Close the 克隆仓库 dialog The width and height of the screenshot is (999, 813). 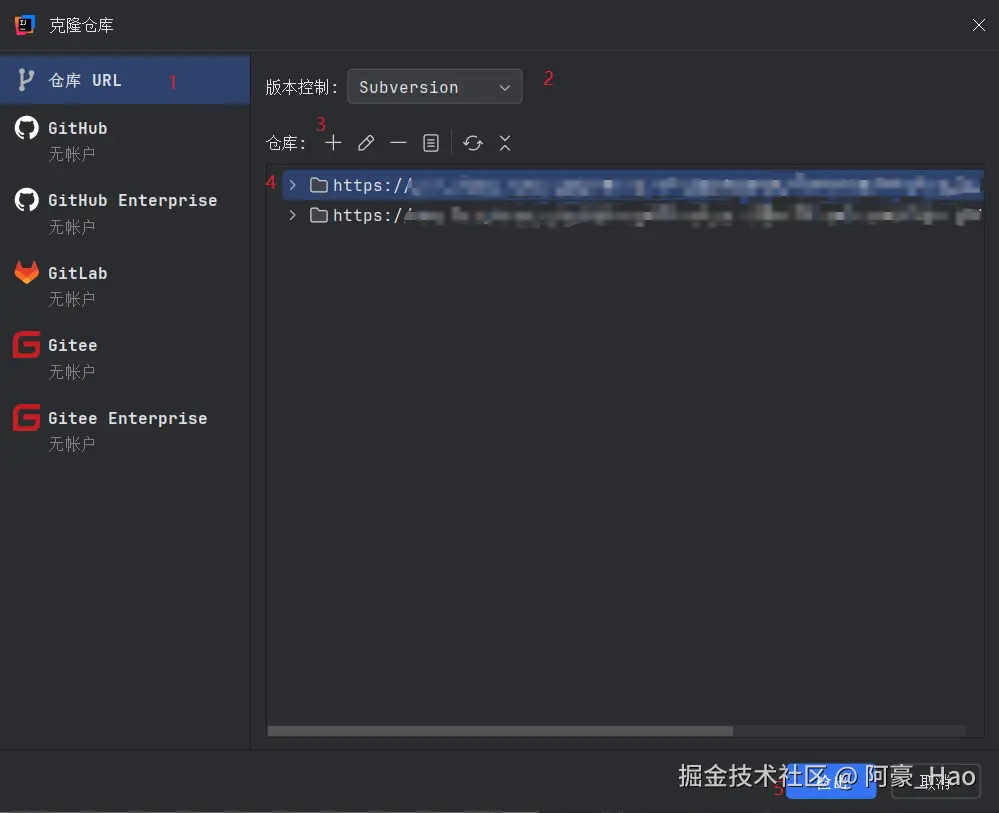(x=979, y=25)
